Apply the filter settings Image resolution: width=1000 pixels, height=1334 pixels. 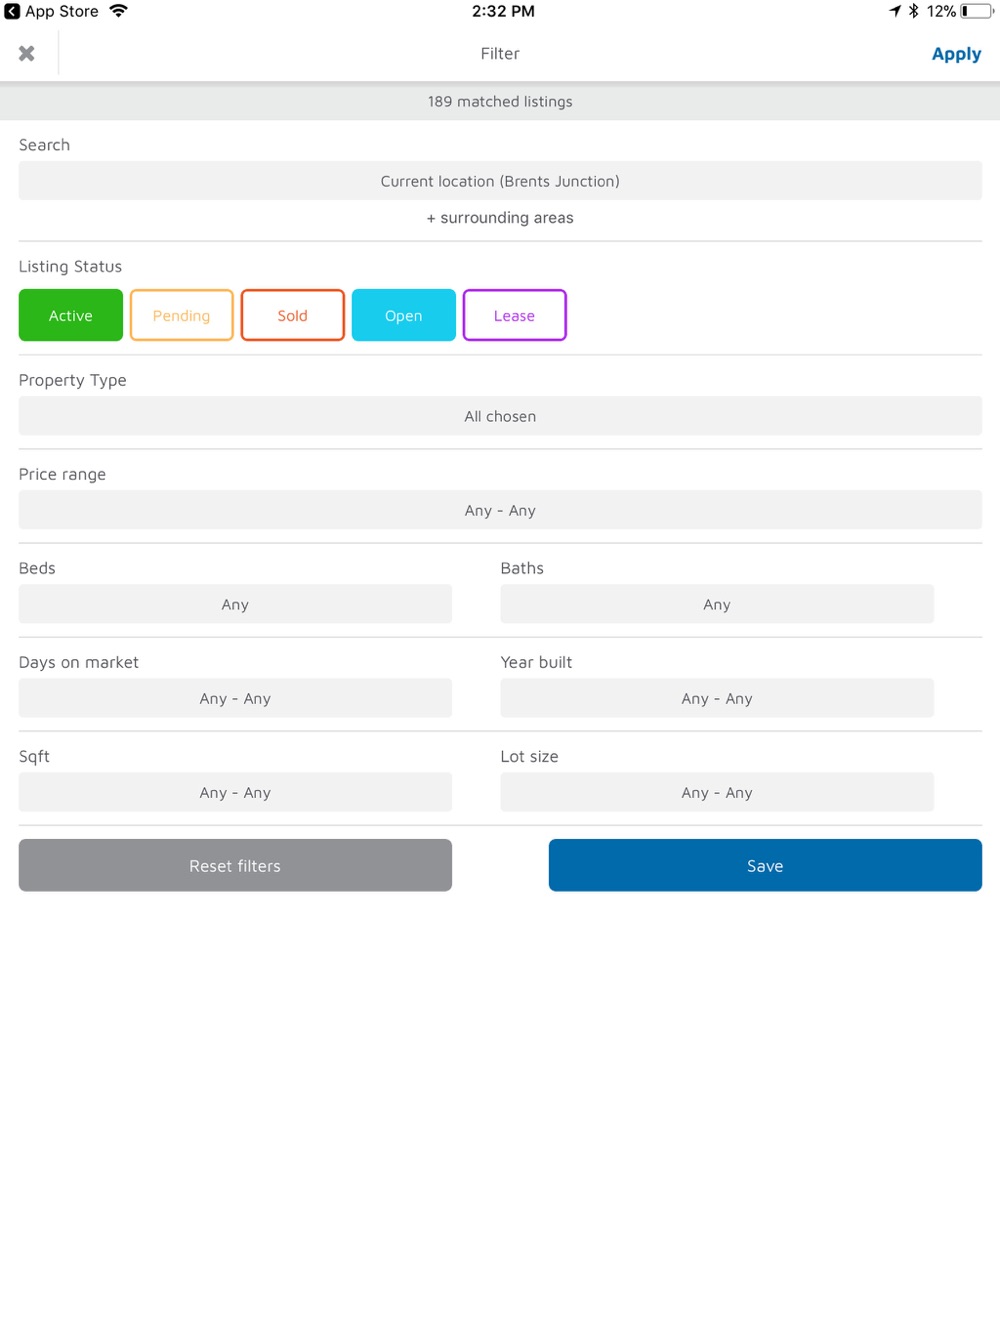tap(956, 54)
